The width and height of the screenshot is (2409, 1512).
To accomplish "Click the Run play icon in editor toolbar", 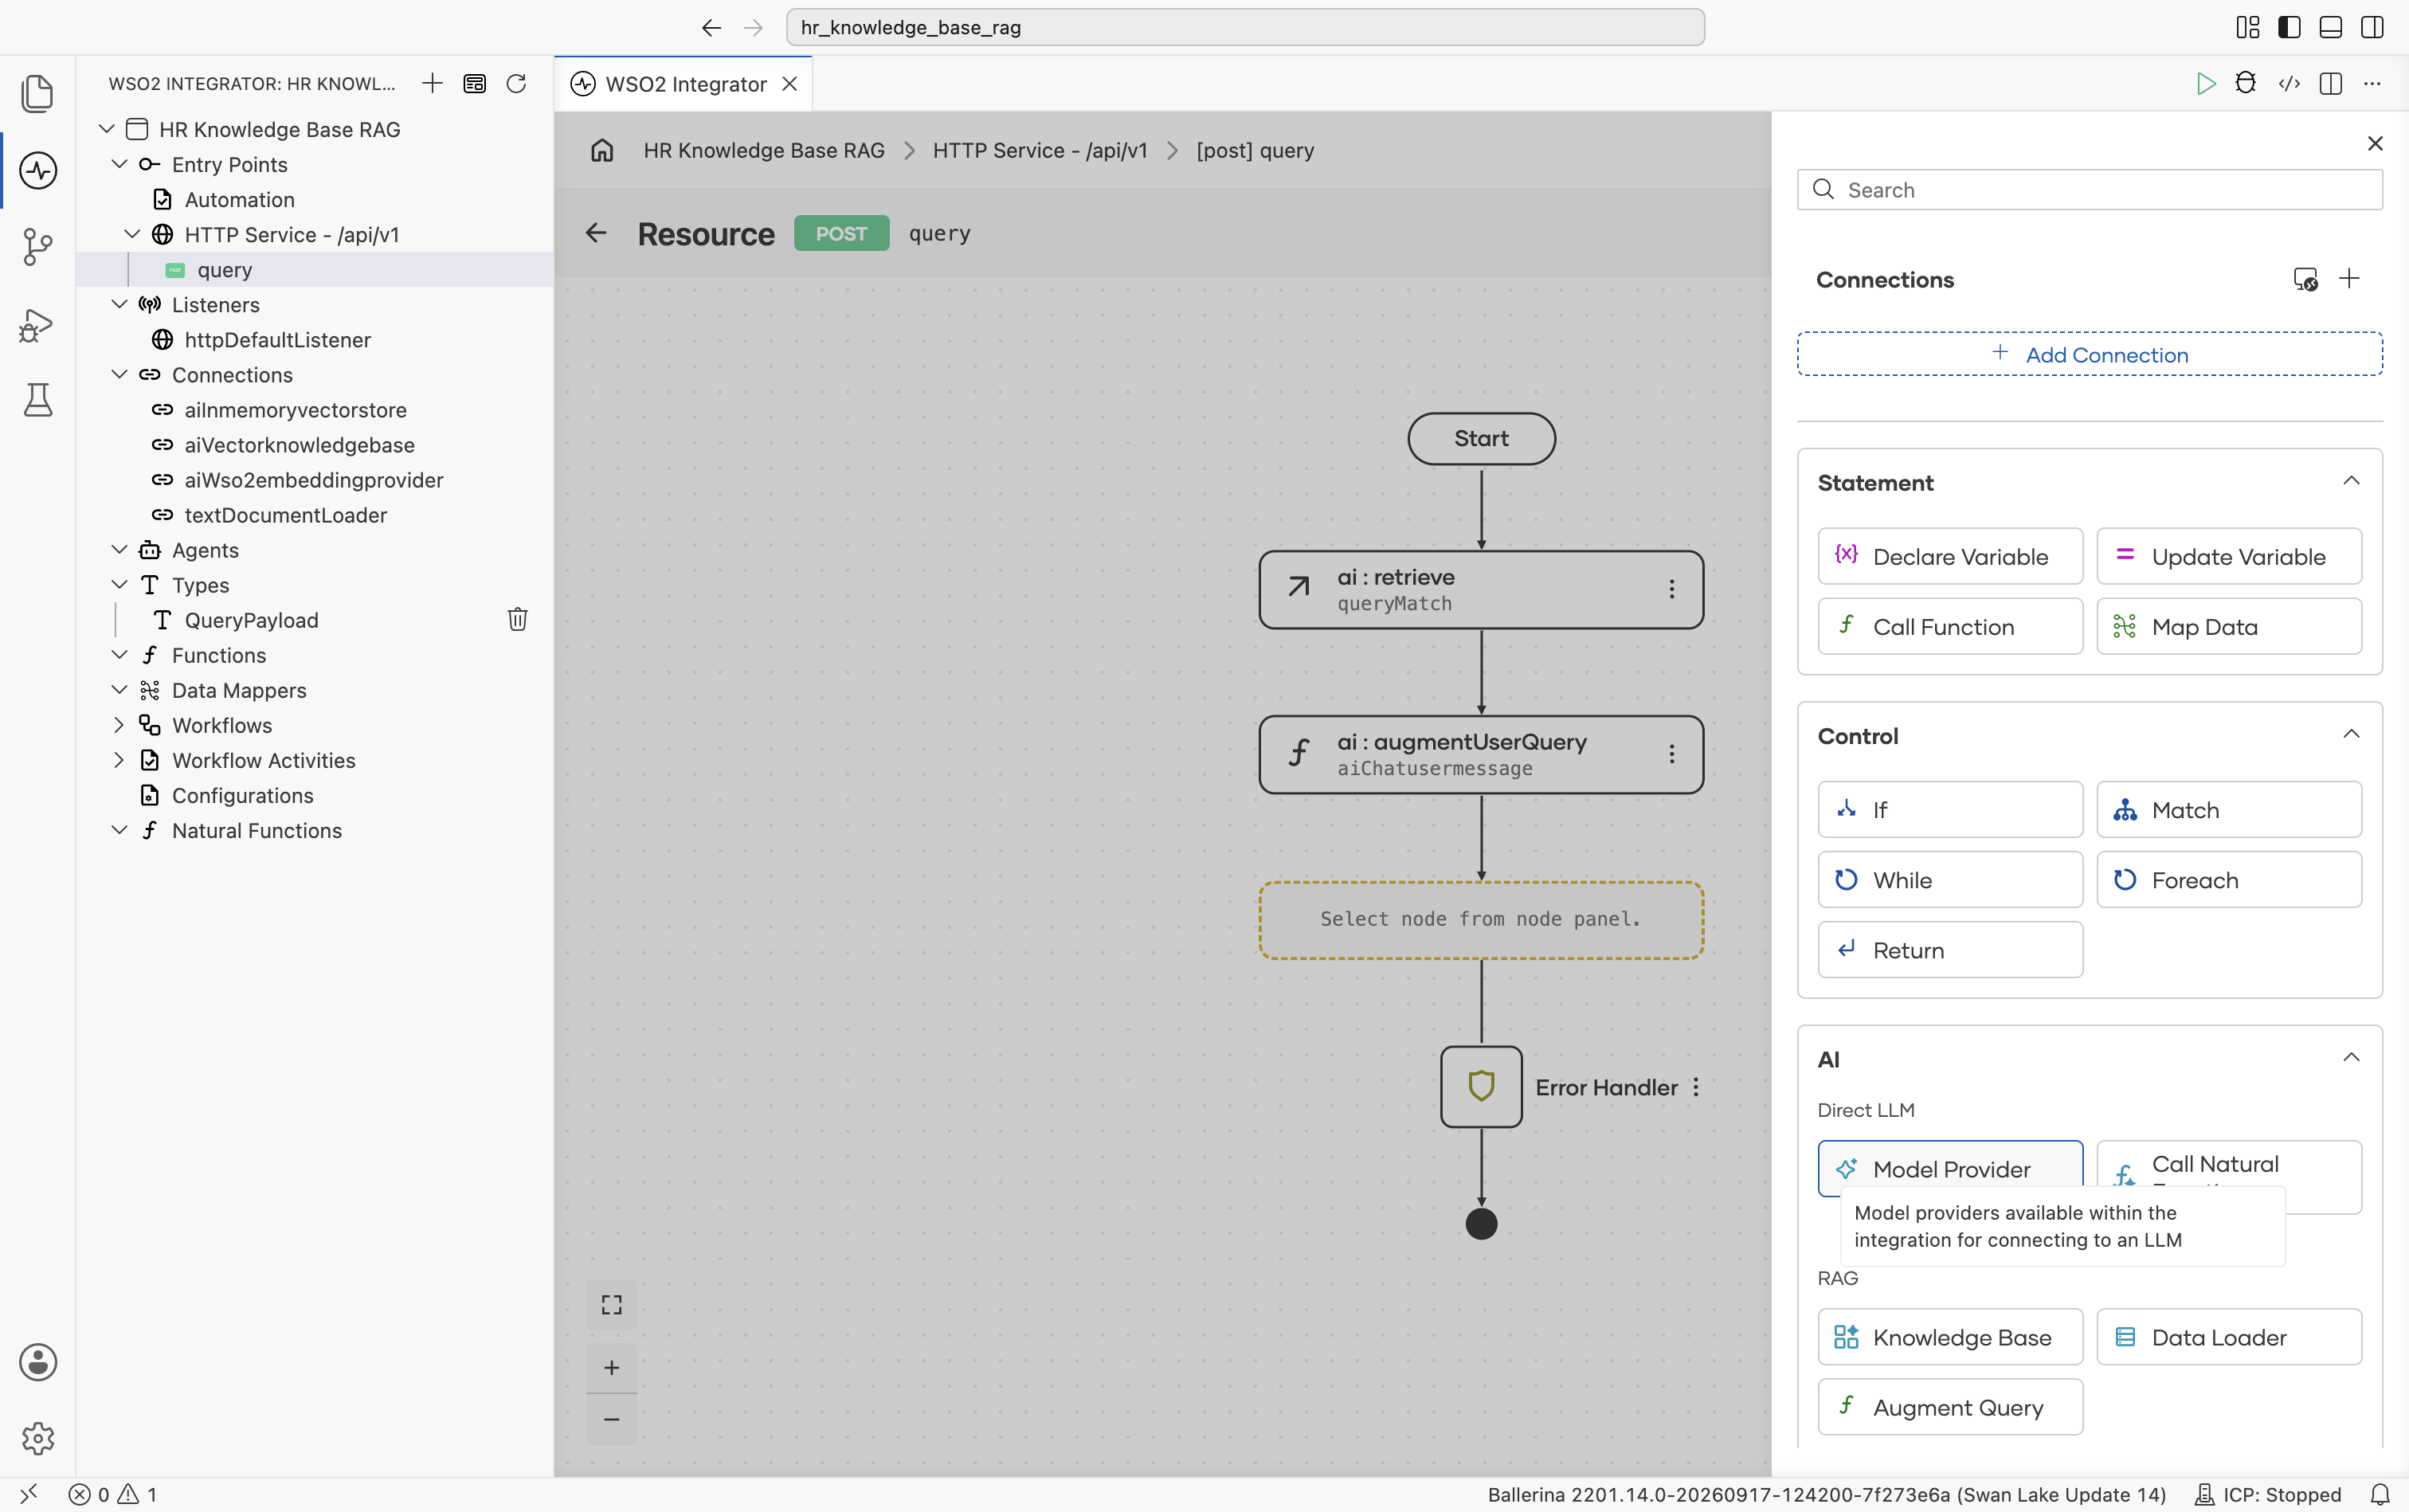I will [2205, 83].
